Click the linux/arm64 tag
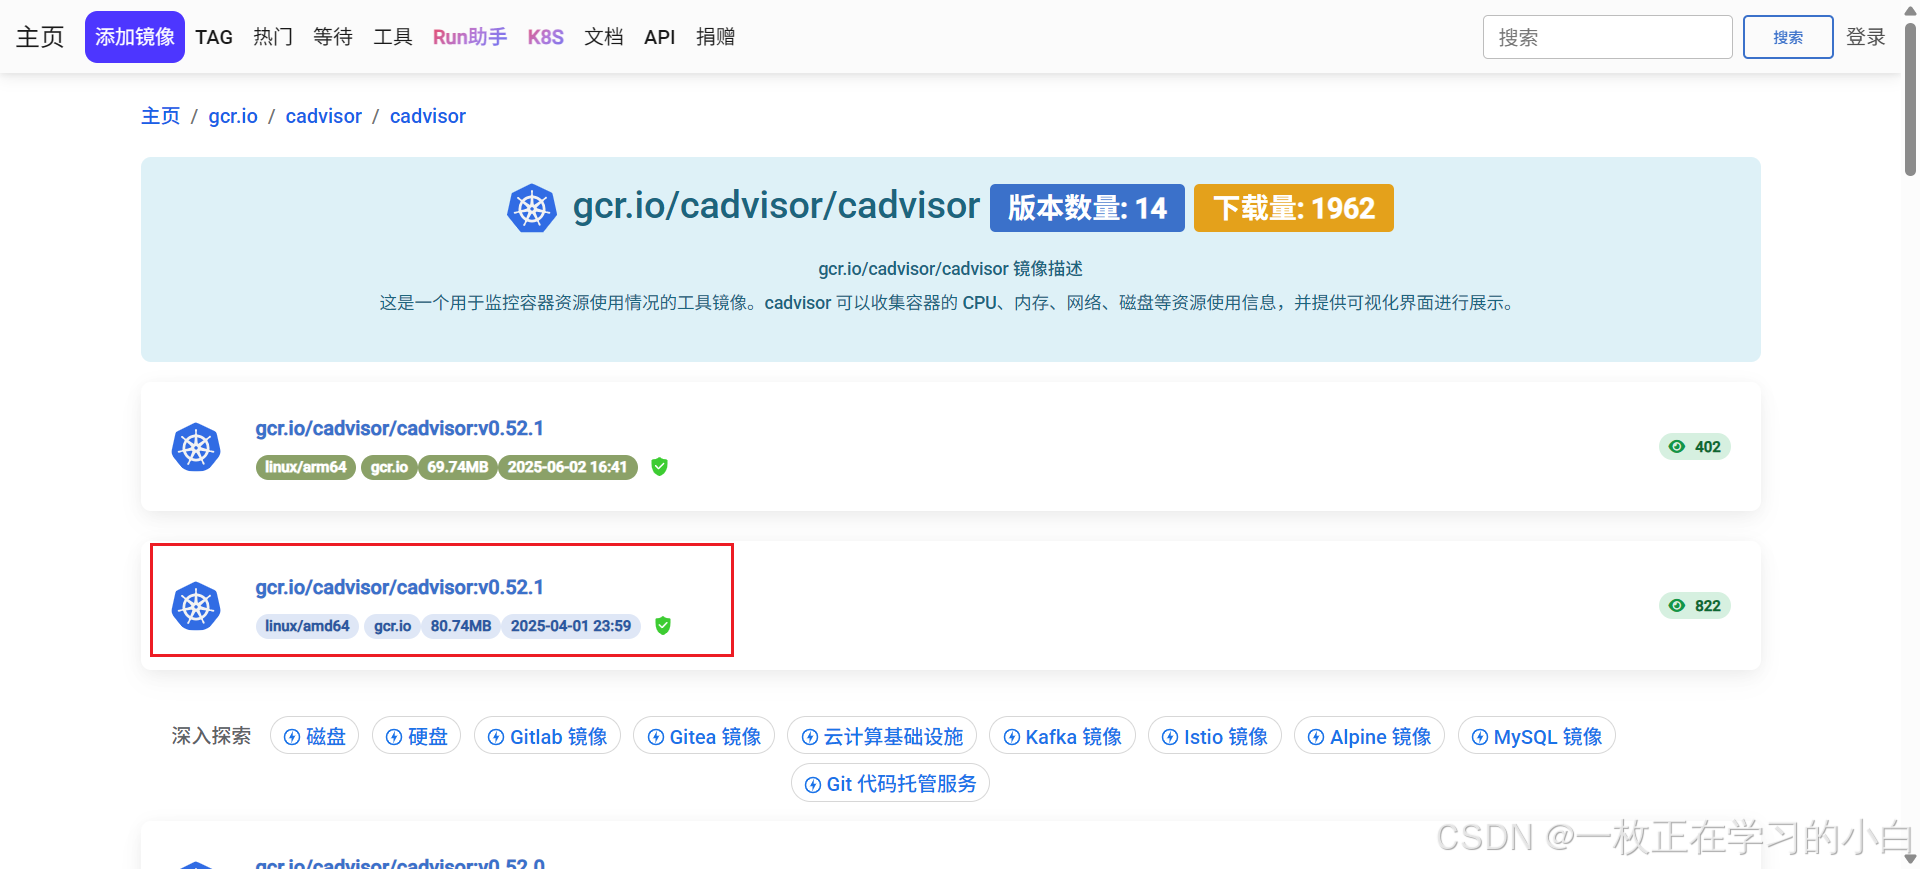This screenshot has width=1920, height=869. coord(306,467)
